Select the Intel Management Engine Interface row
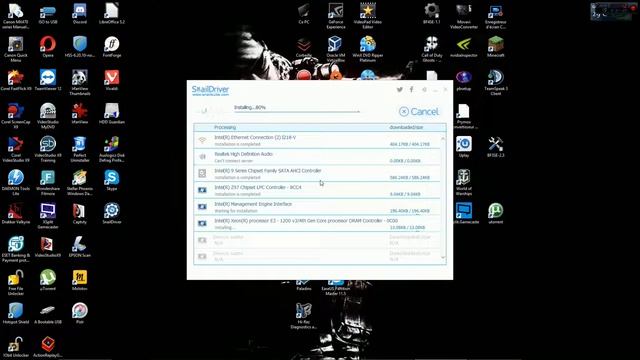The height and width of the screenshot is (360, 640). click(317, 207)
